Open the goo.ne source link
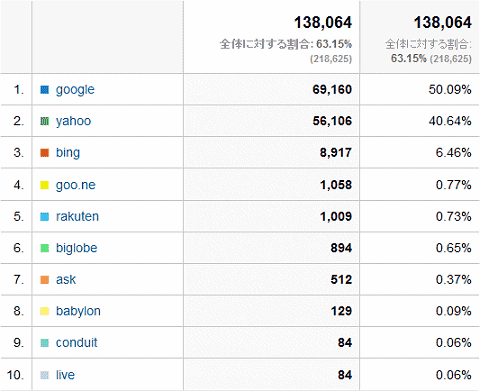The image size is (480, 391). tap(76, 185)
